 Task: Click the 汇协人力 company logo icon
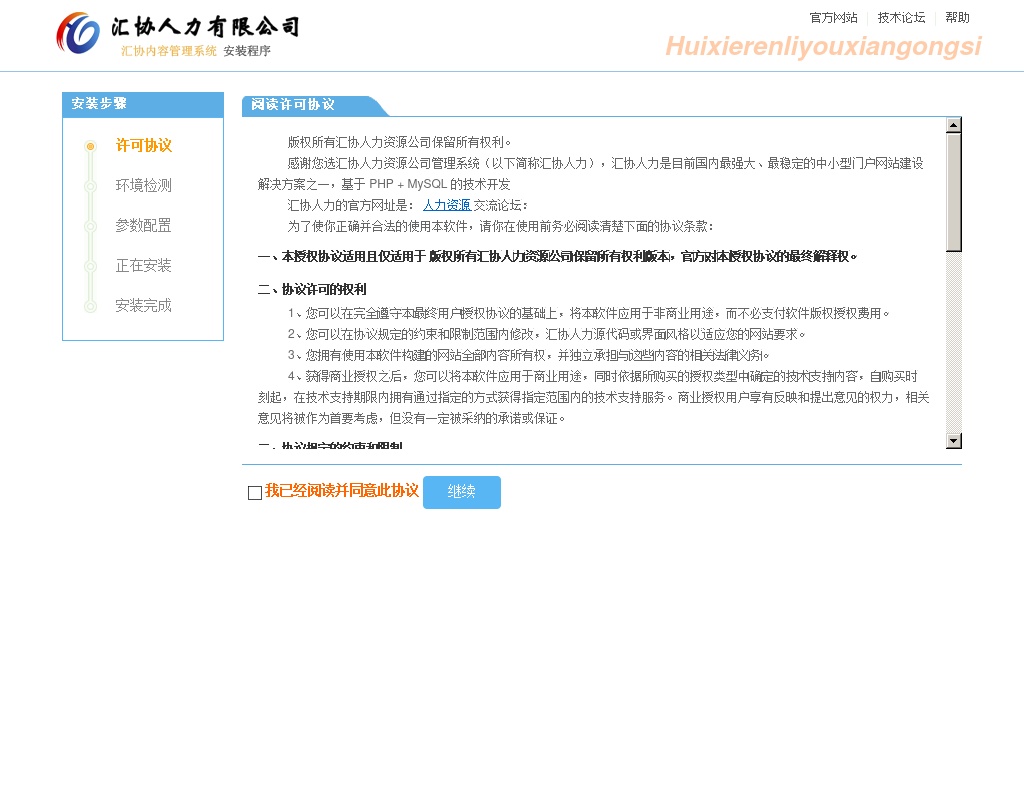click(78, 33)
